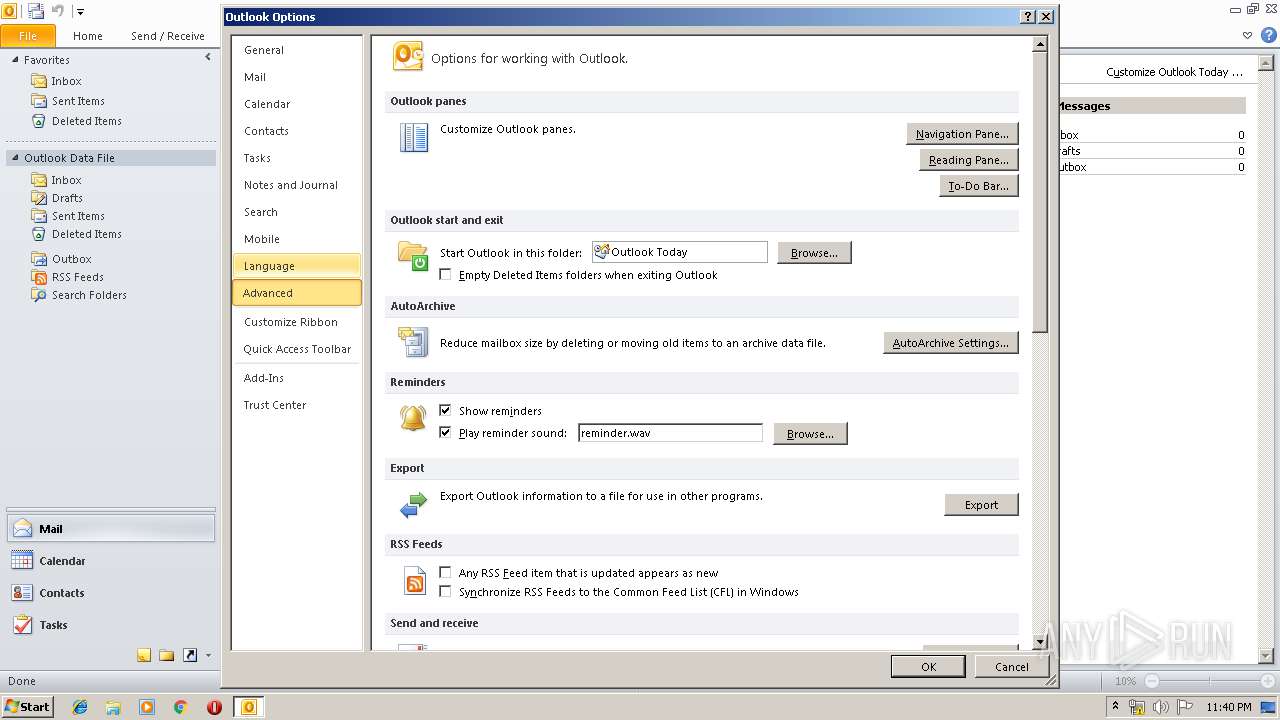1280x720 pixels.
Task: Select the Language options category
Action: coord(297,266)
